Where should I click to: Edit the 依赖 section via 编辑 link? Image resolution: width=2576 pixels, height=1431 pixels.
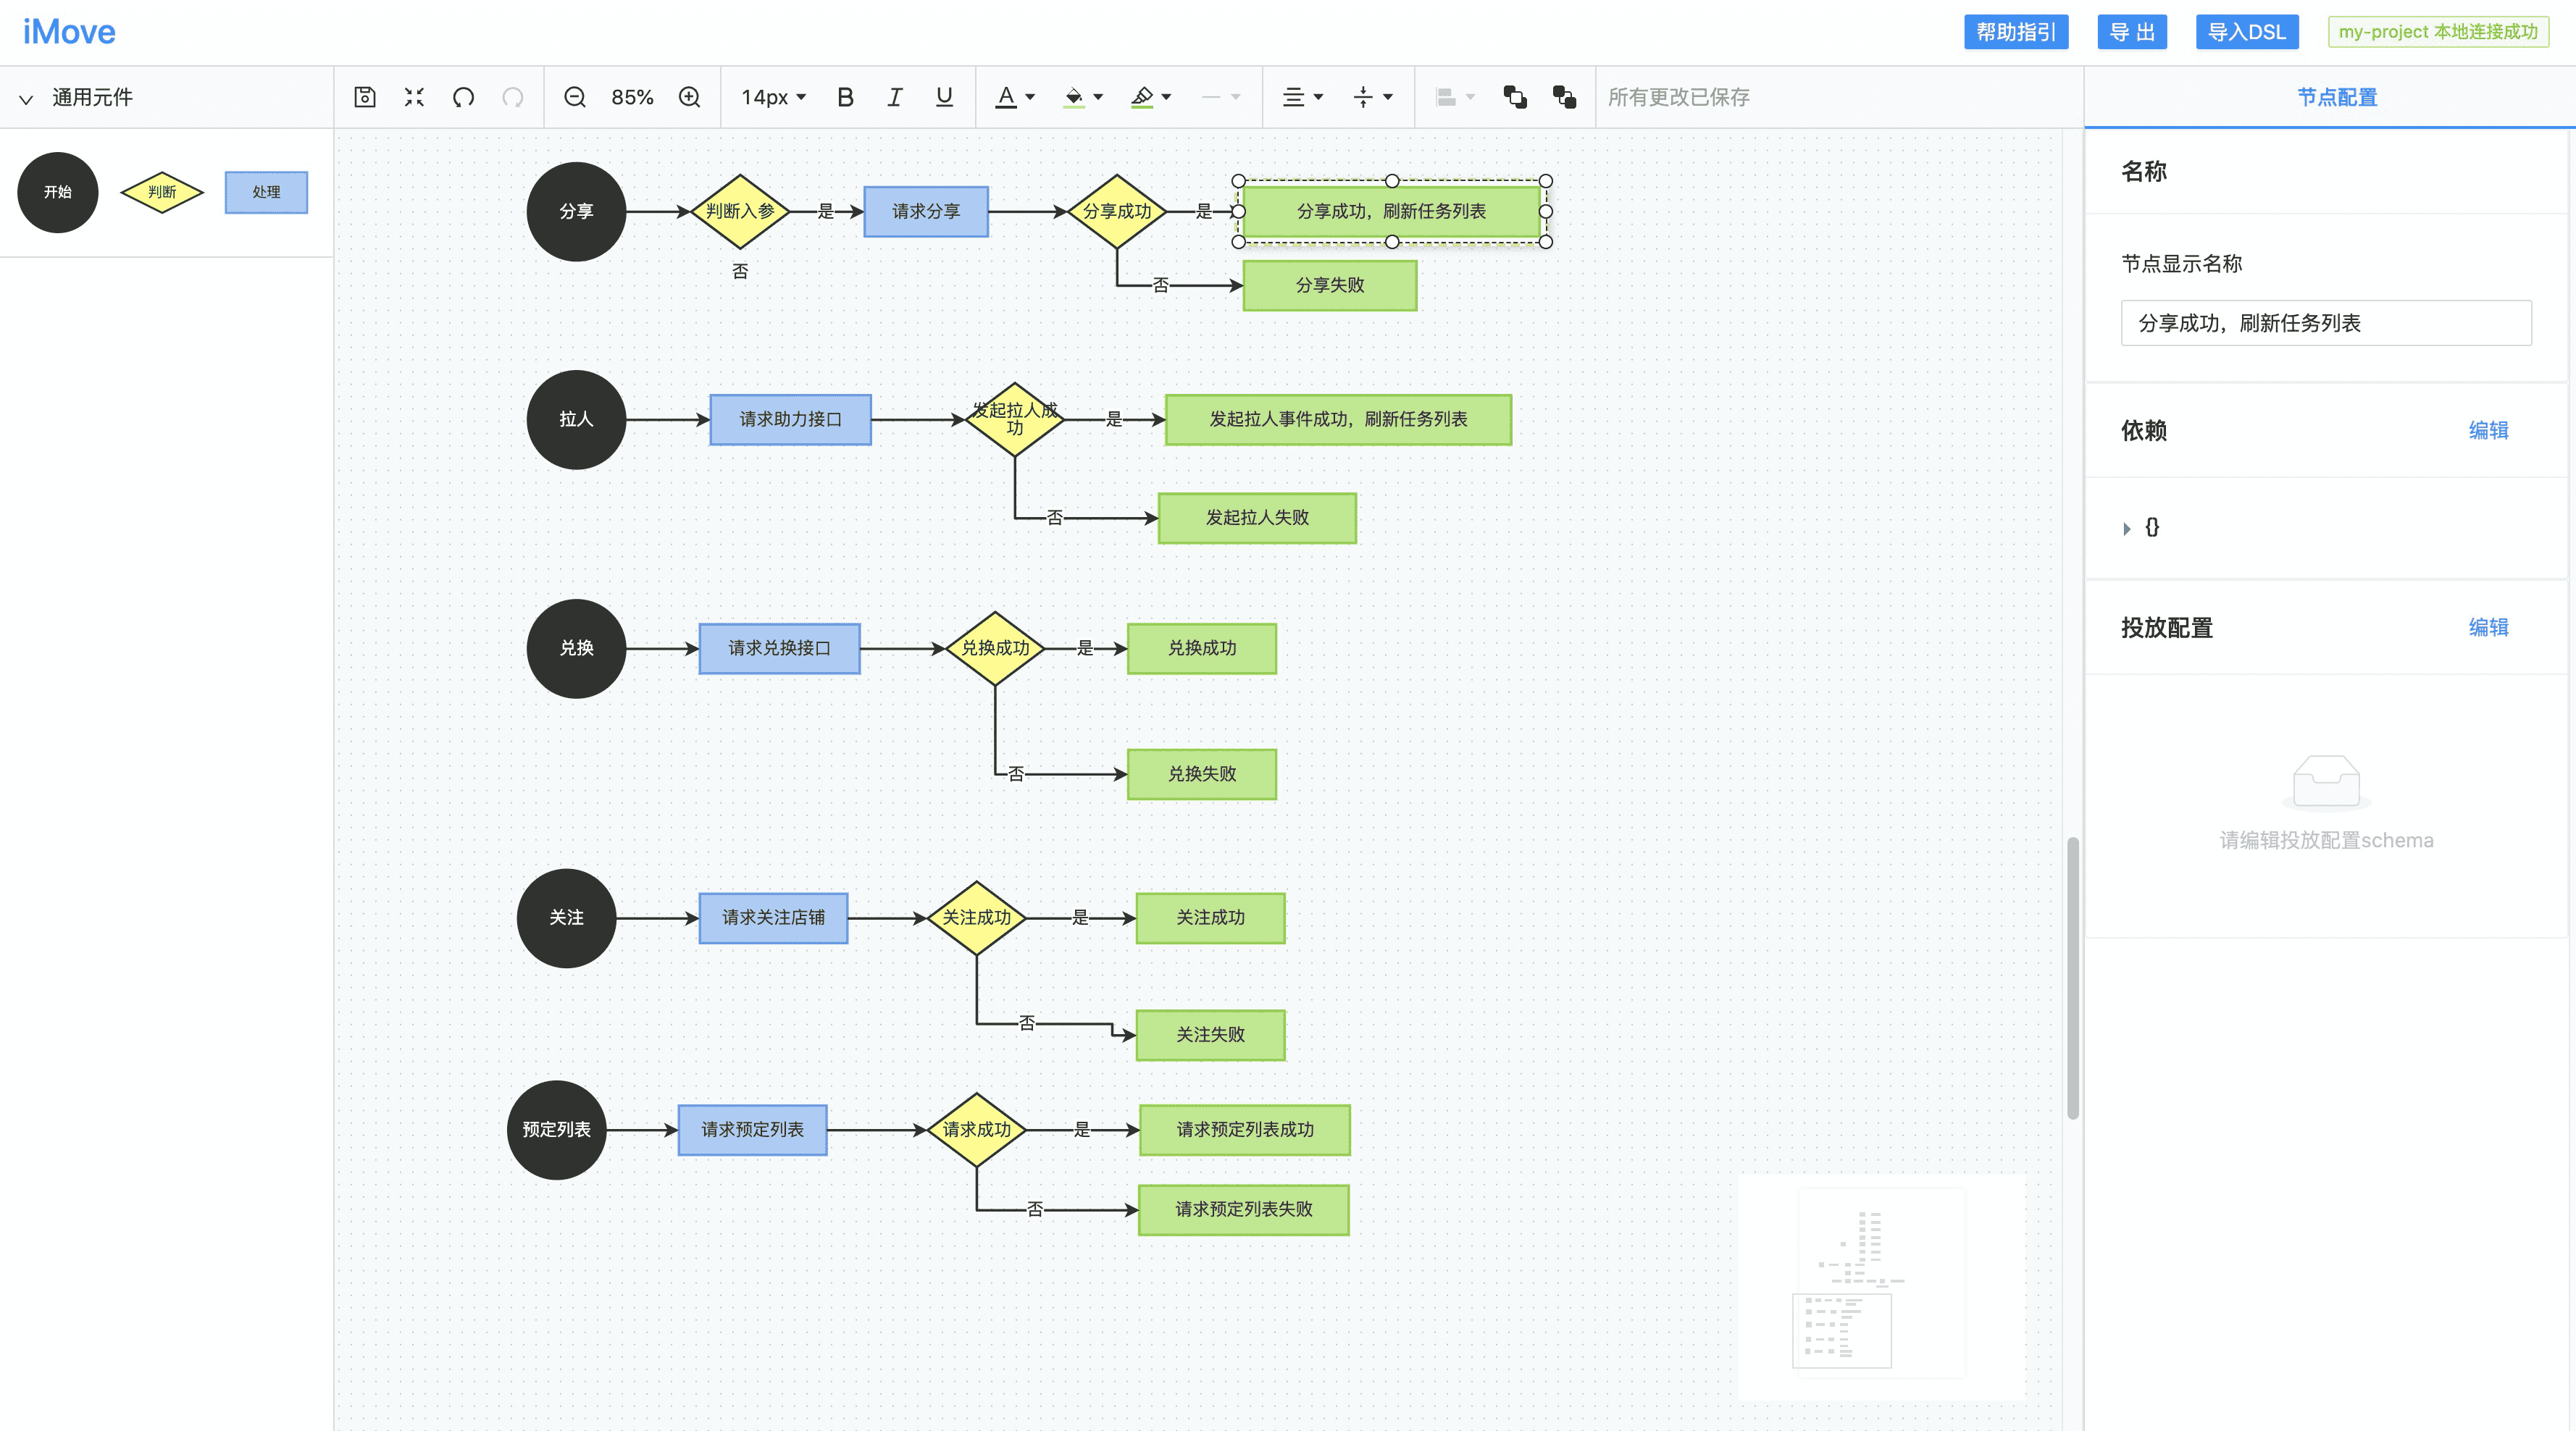click(2487, 430)
